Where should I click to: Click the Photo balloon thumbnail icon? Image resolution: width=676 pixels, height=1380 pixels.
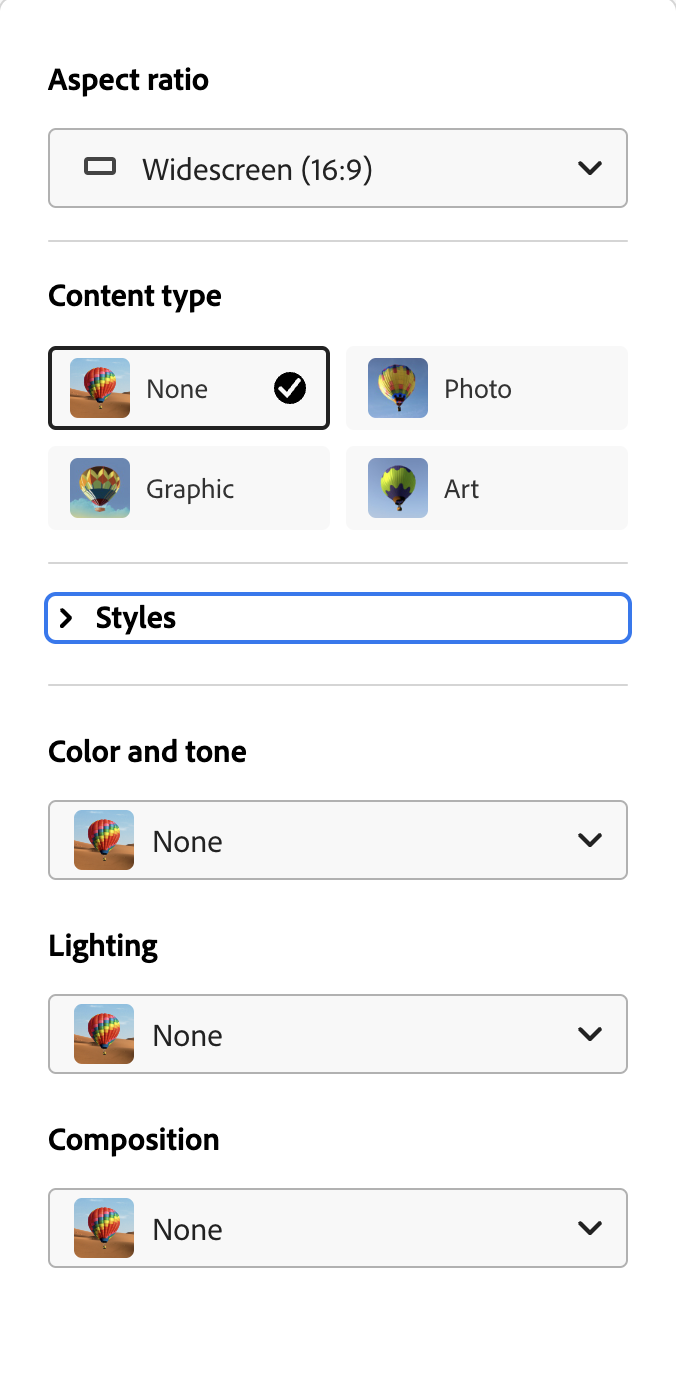point(398,388)
